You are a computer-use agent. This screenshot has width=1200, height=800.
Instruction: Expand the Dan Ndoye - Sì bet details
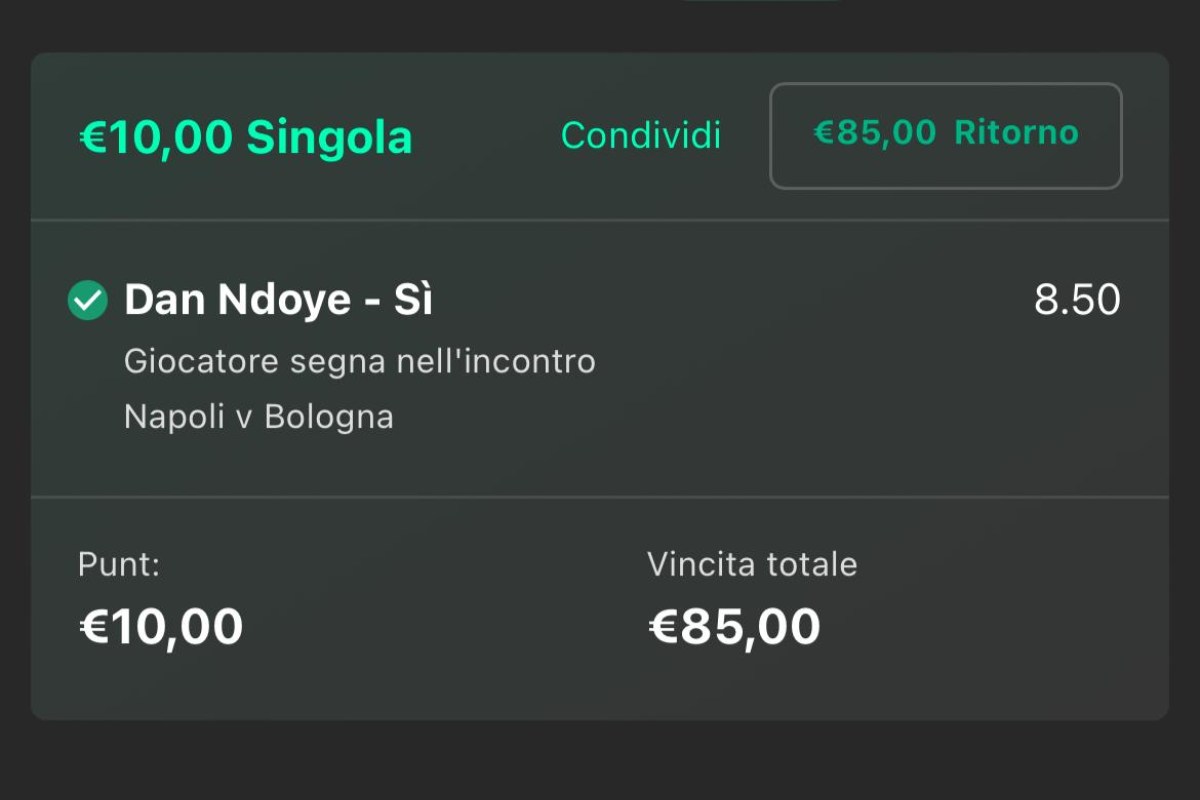[x=277, y=298]
